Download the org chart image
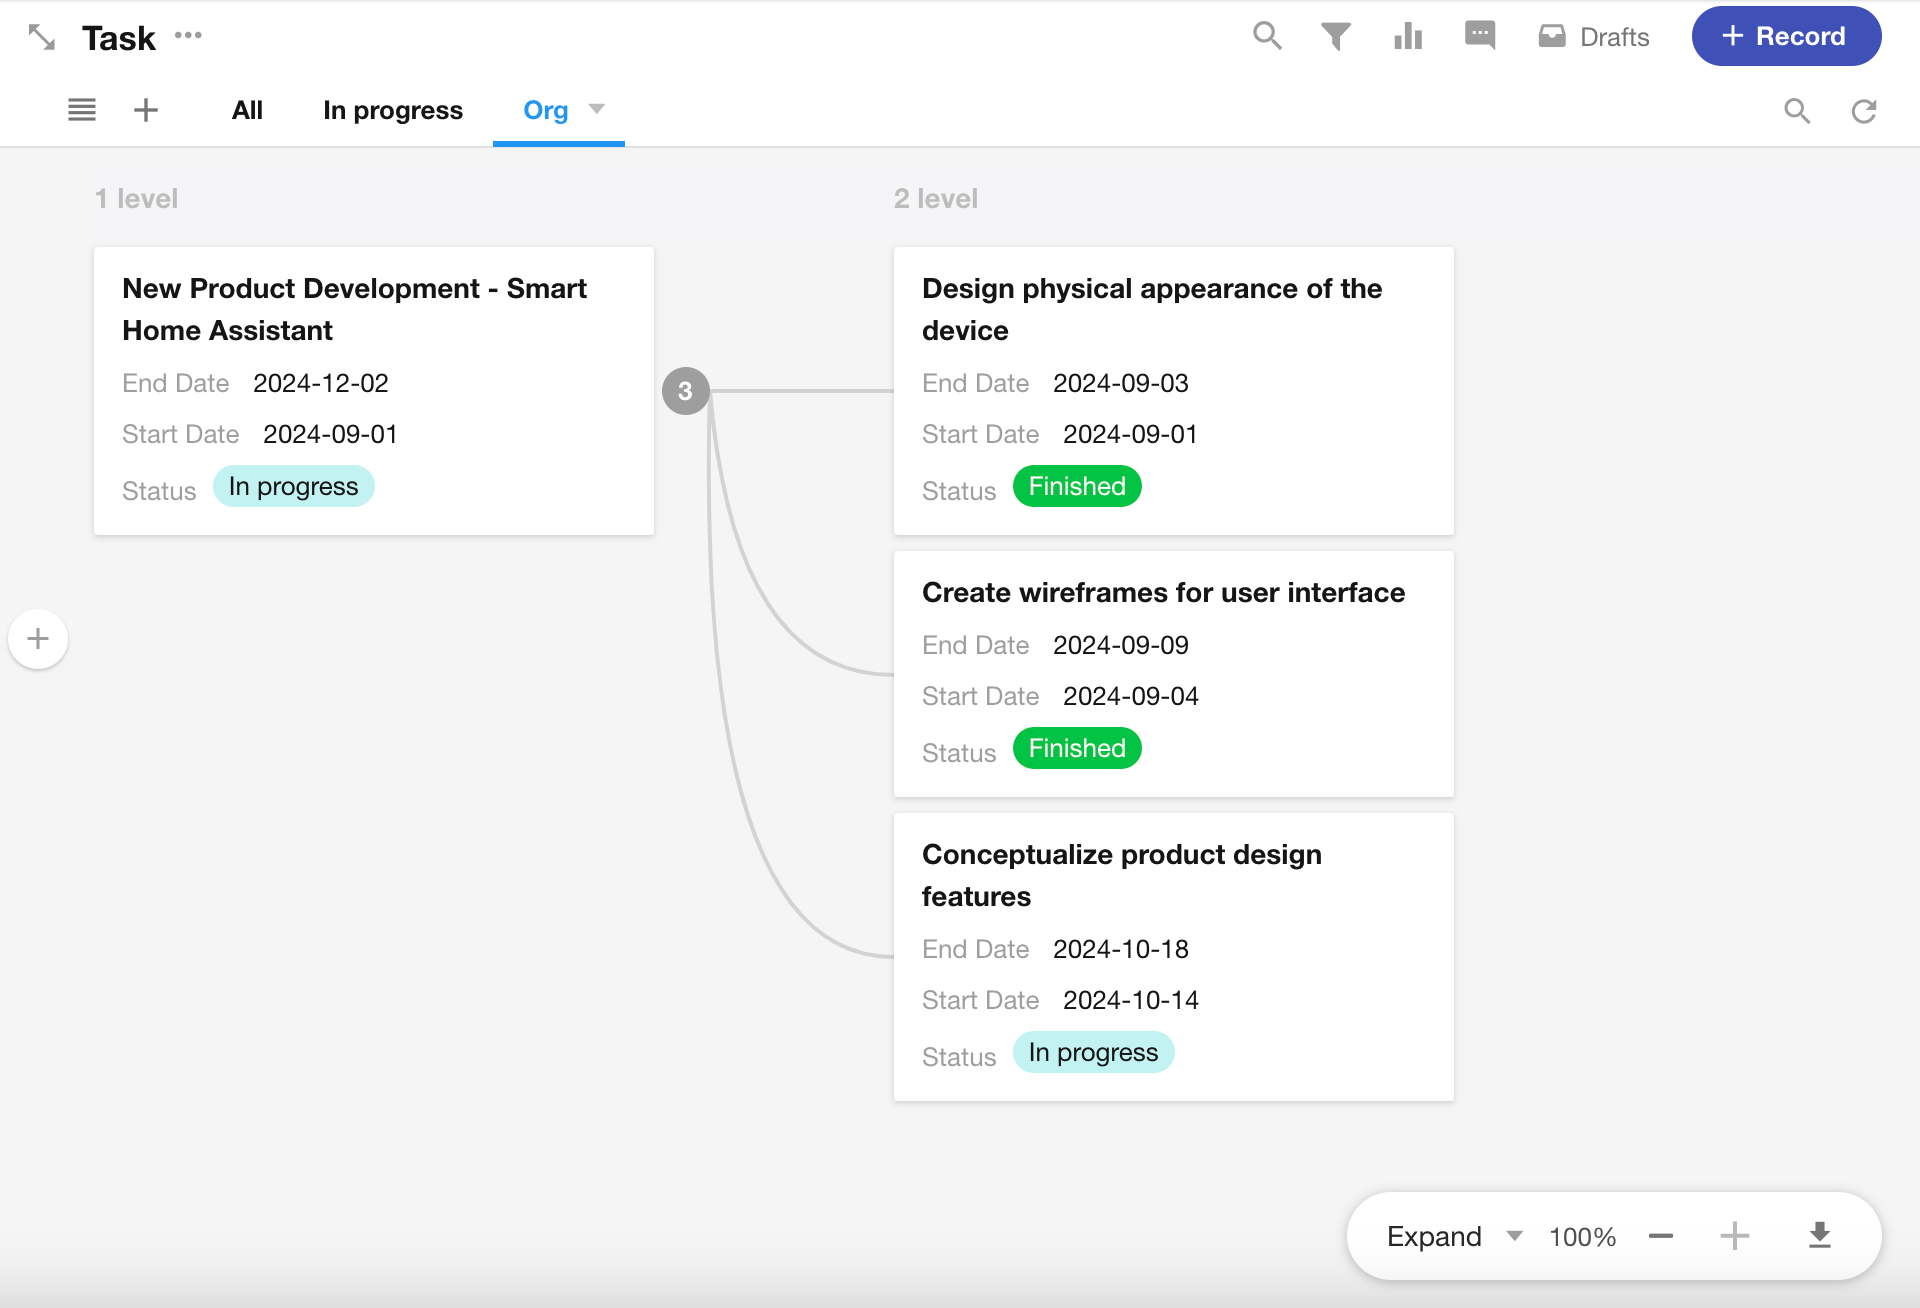Viewport: 1920px width, 1308px height. (1820, 1236)
